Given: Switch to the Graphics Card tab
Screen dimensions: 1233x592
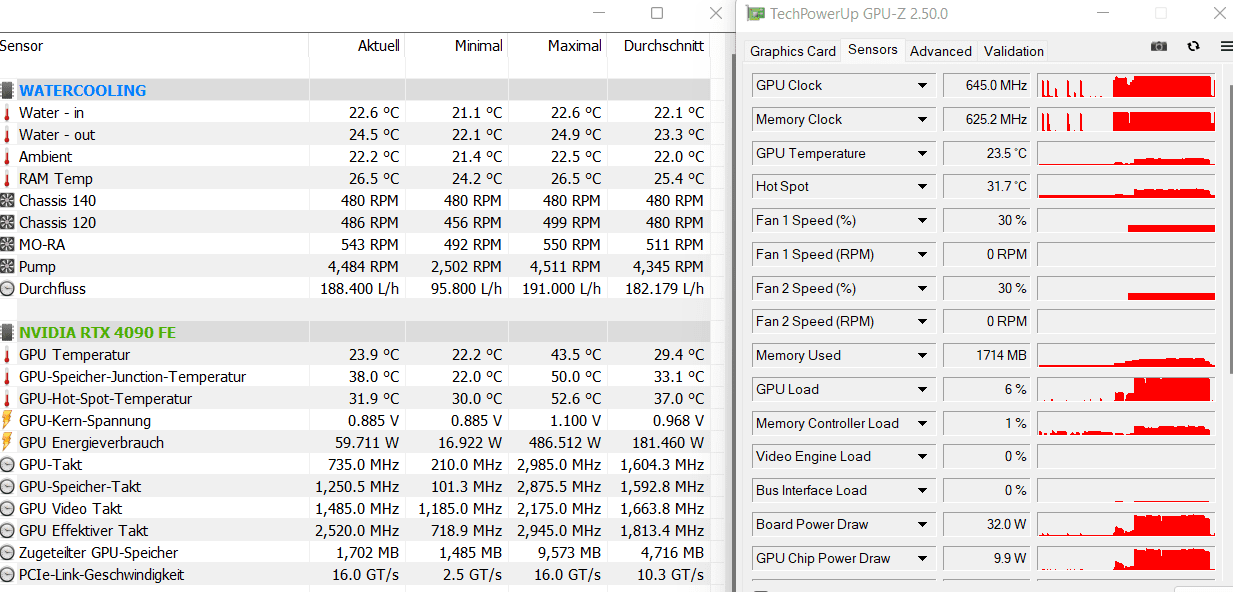Looking at the screenshot, I should 793,51.
